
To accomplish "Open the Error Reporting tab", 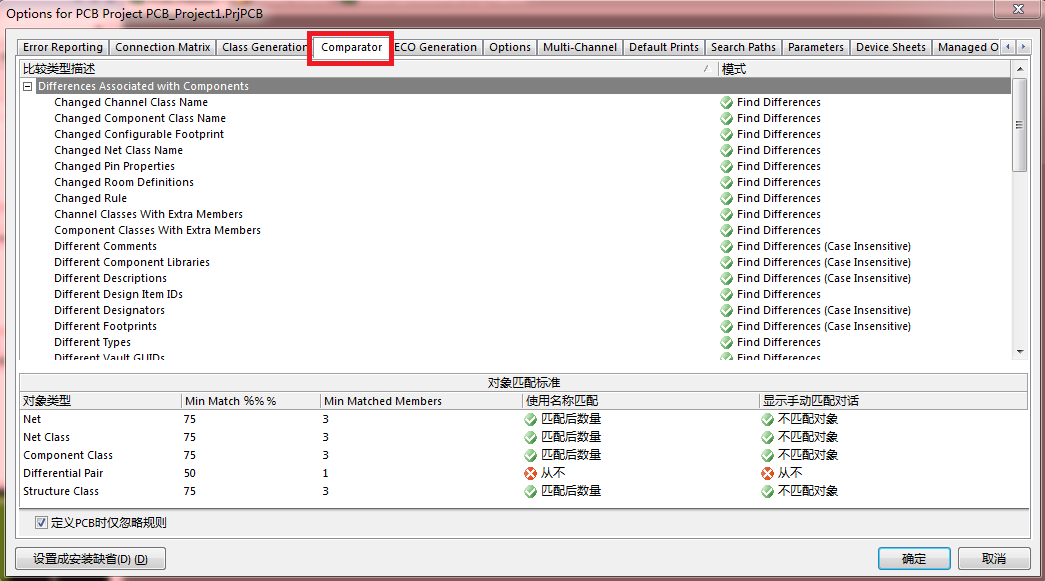I will coord(62,47).
